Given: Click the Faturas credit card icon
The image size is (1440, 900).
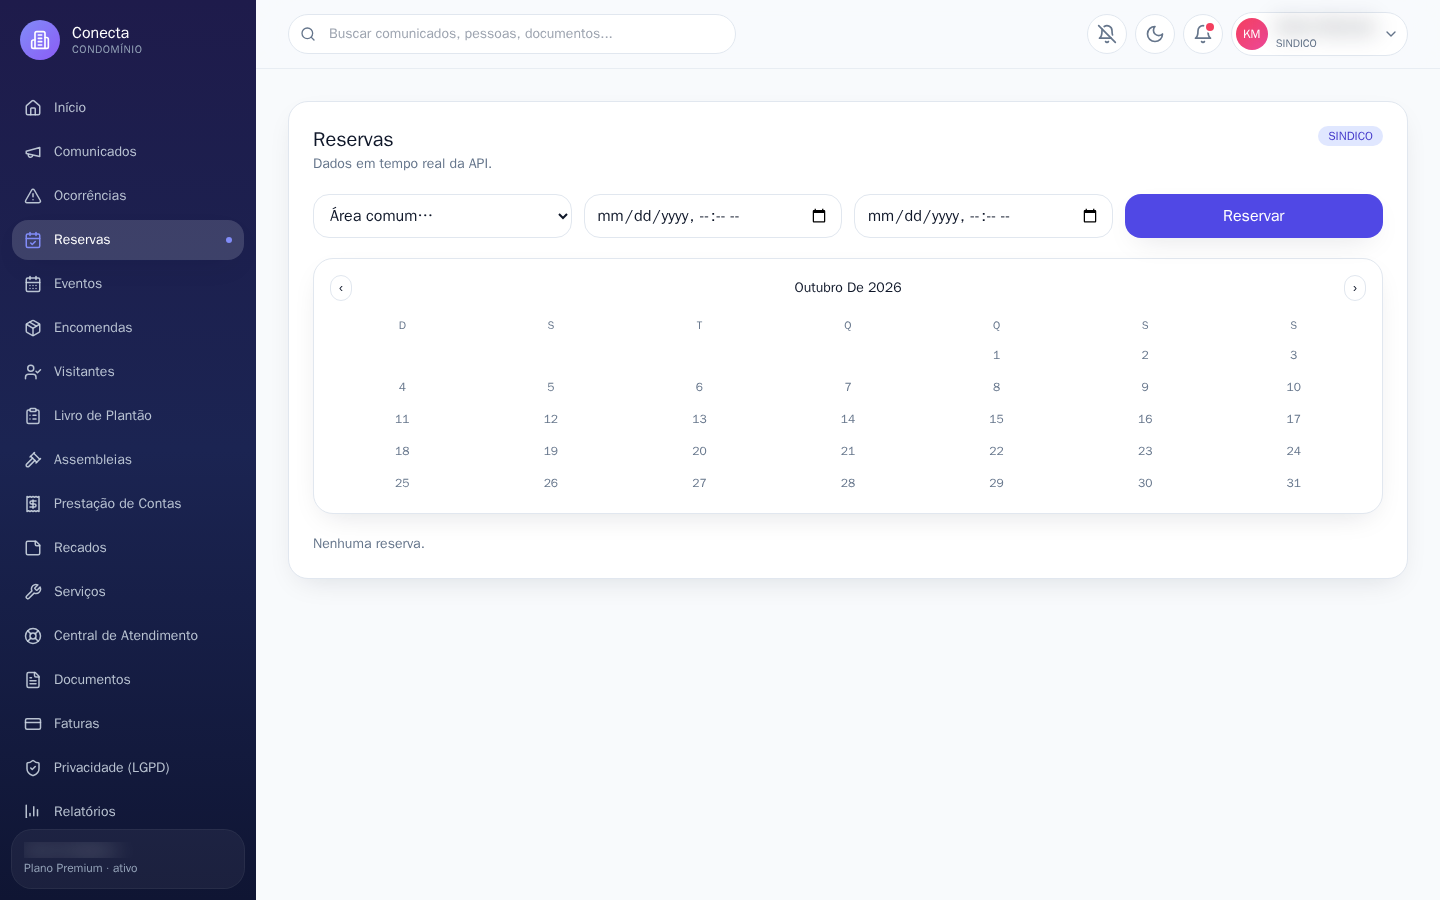Looking at the screenshot, I should coord(33,724).
